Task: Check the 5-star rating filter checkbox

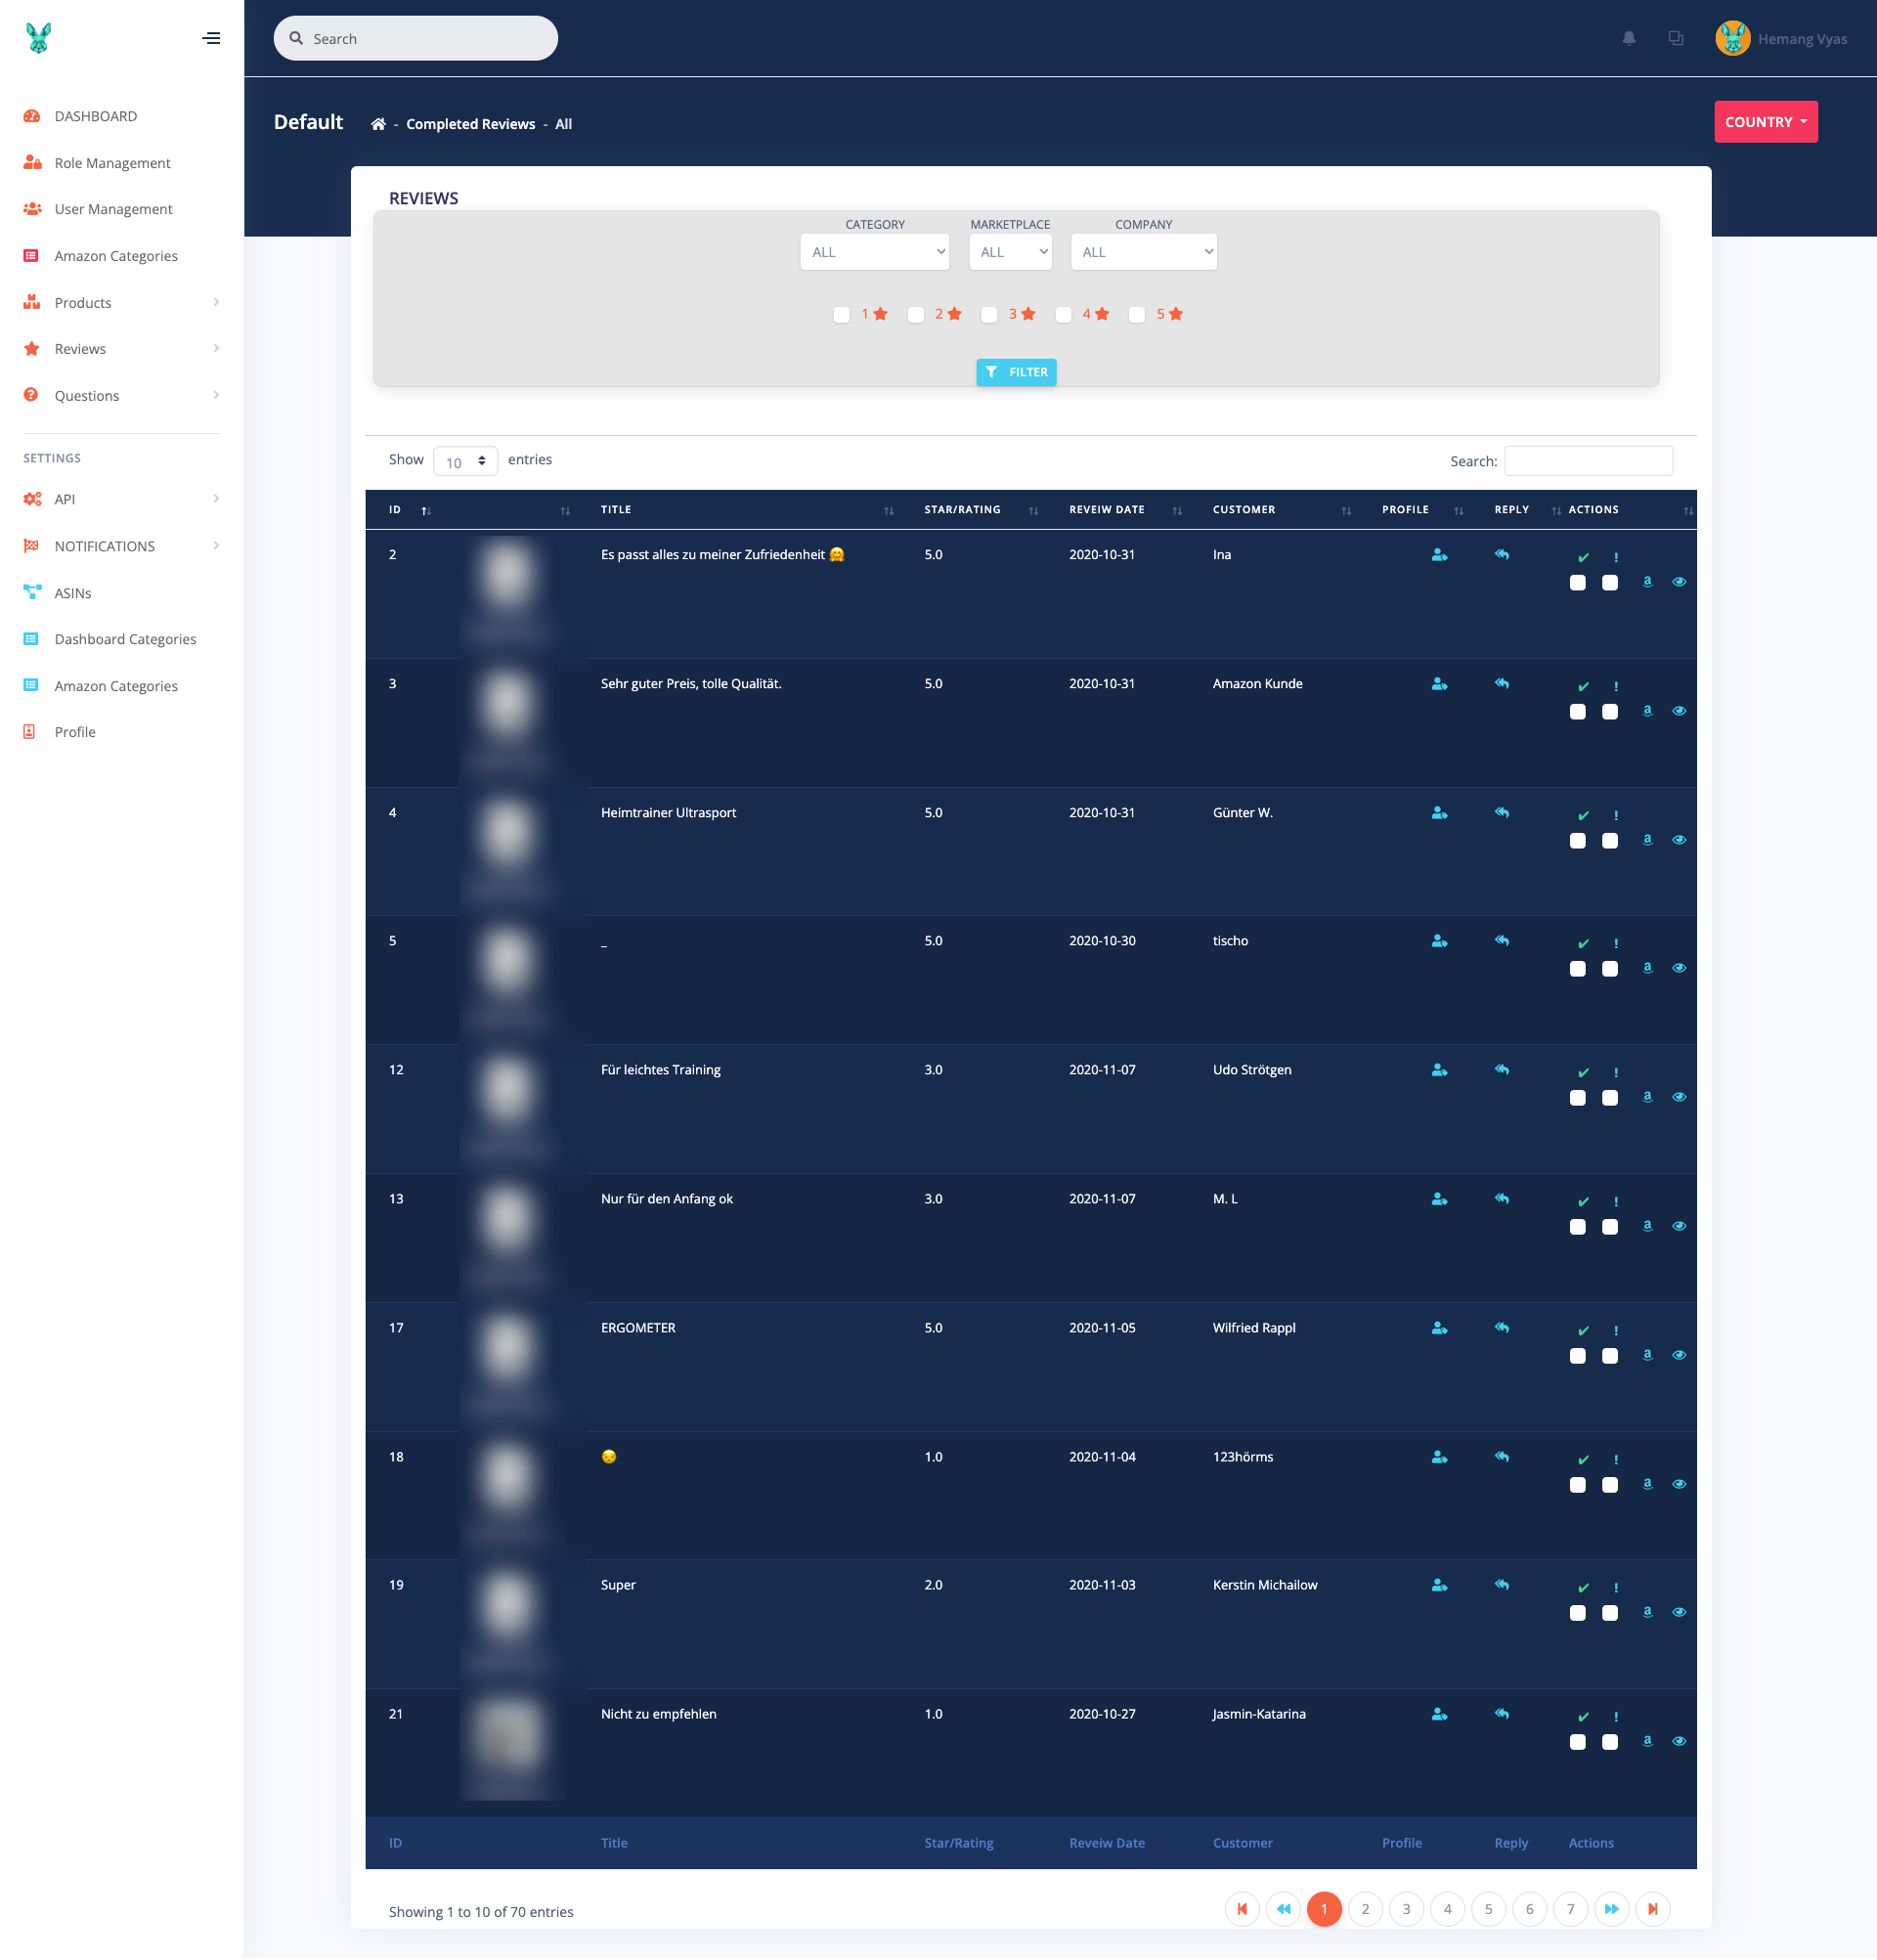Action: coord(1137,314)
